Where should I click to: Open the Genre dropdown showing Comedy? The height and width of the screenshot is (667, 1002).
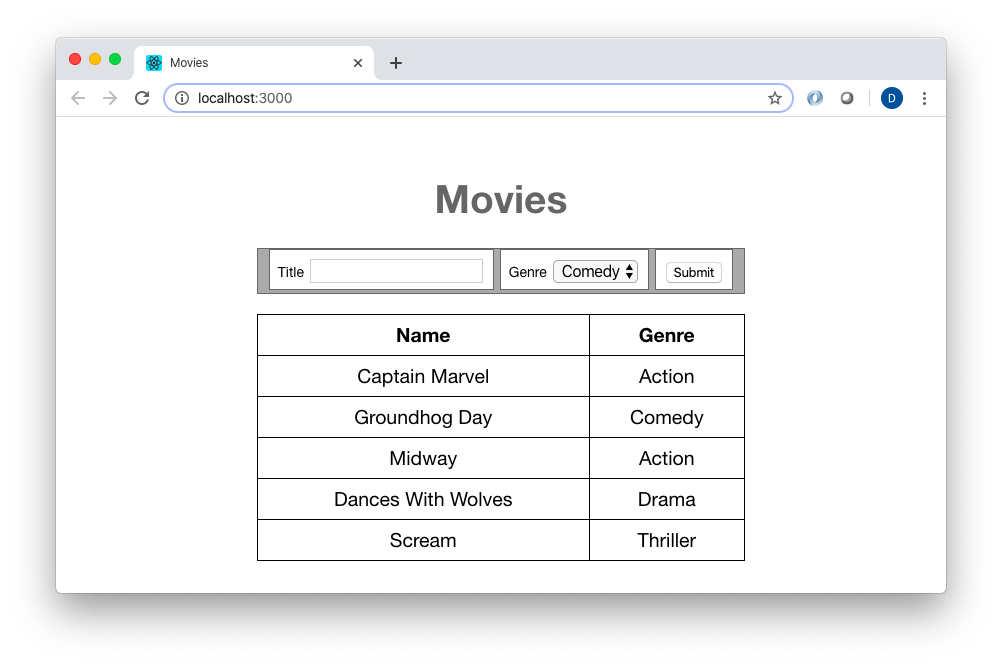point(595,272)
